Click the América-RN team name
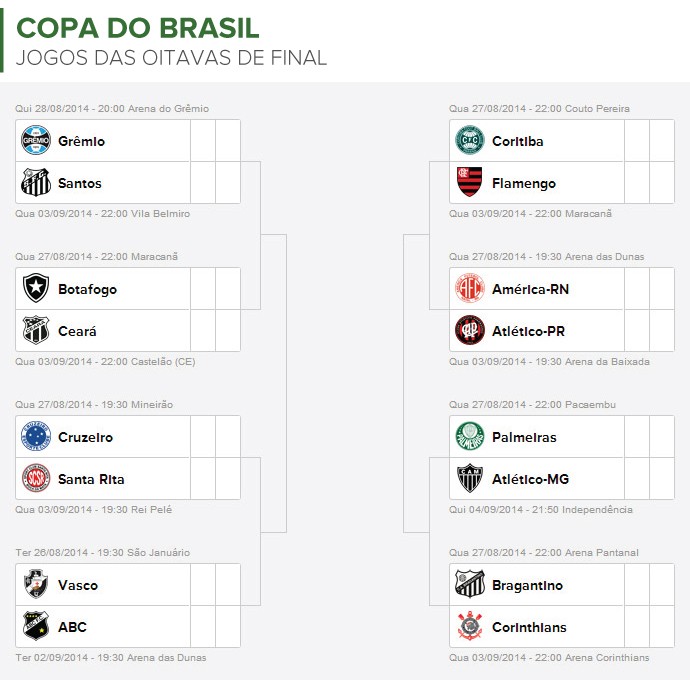The image size is (690, 680). pos(530,289)
